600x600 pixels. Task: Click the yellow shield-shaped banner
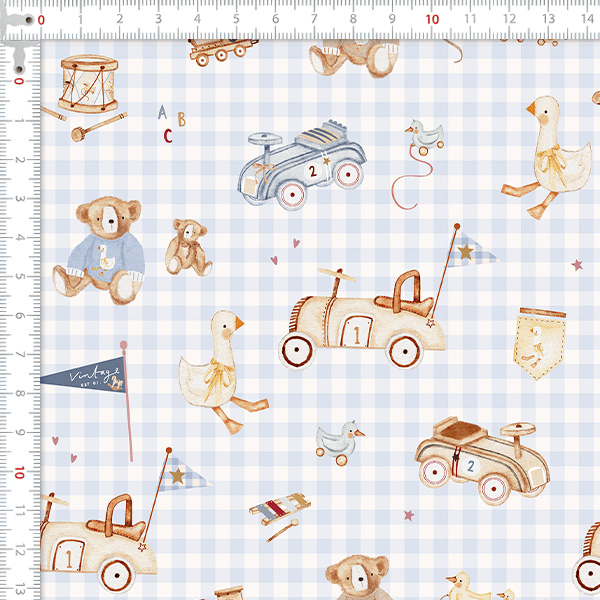point(541,342)
